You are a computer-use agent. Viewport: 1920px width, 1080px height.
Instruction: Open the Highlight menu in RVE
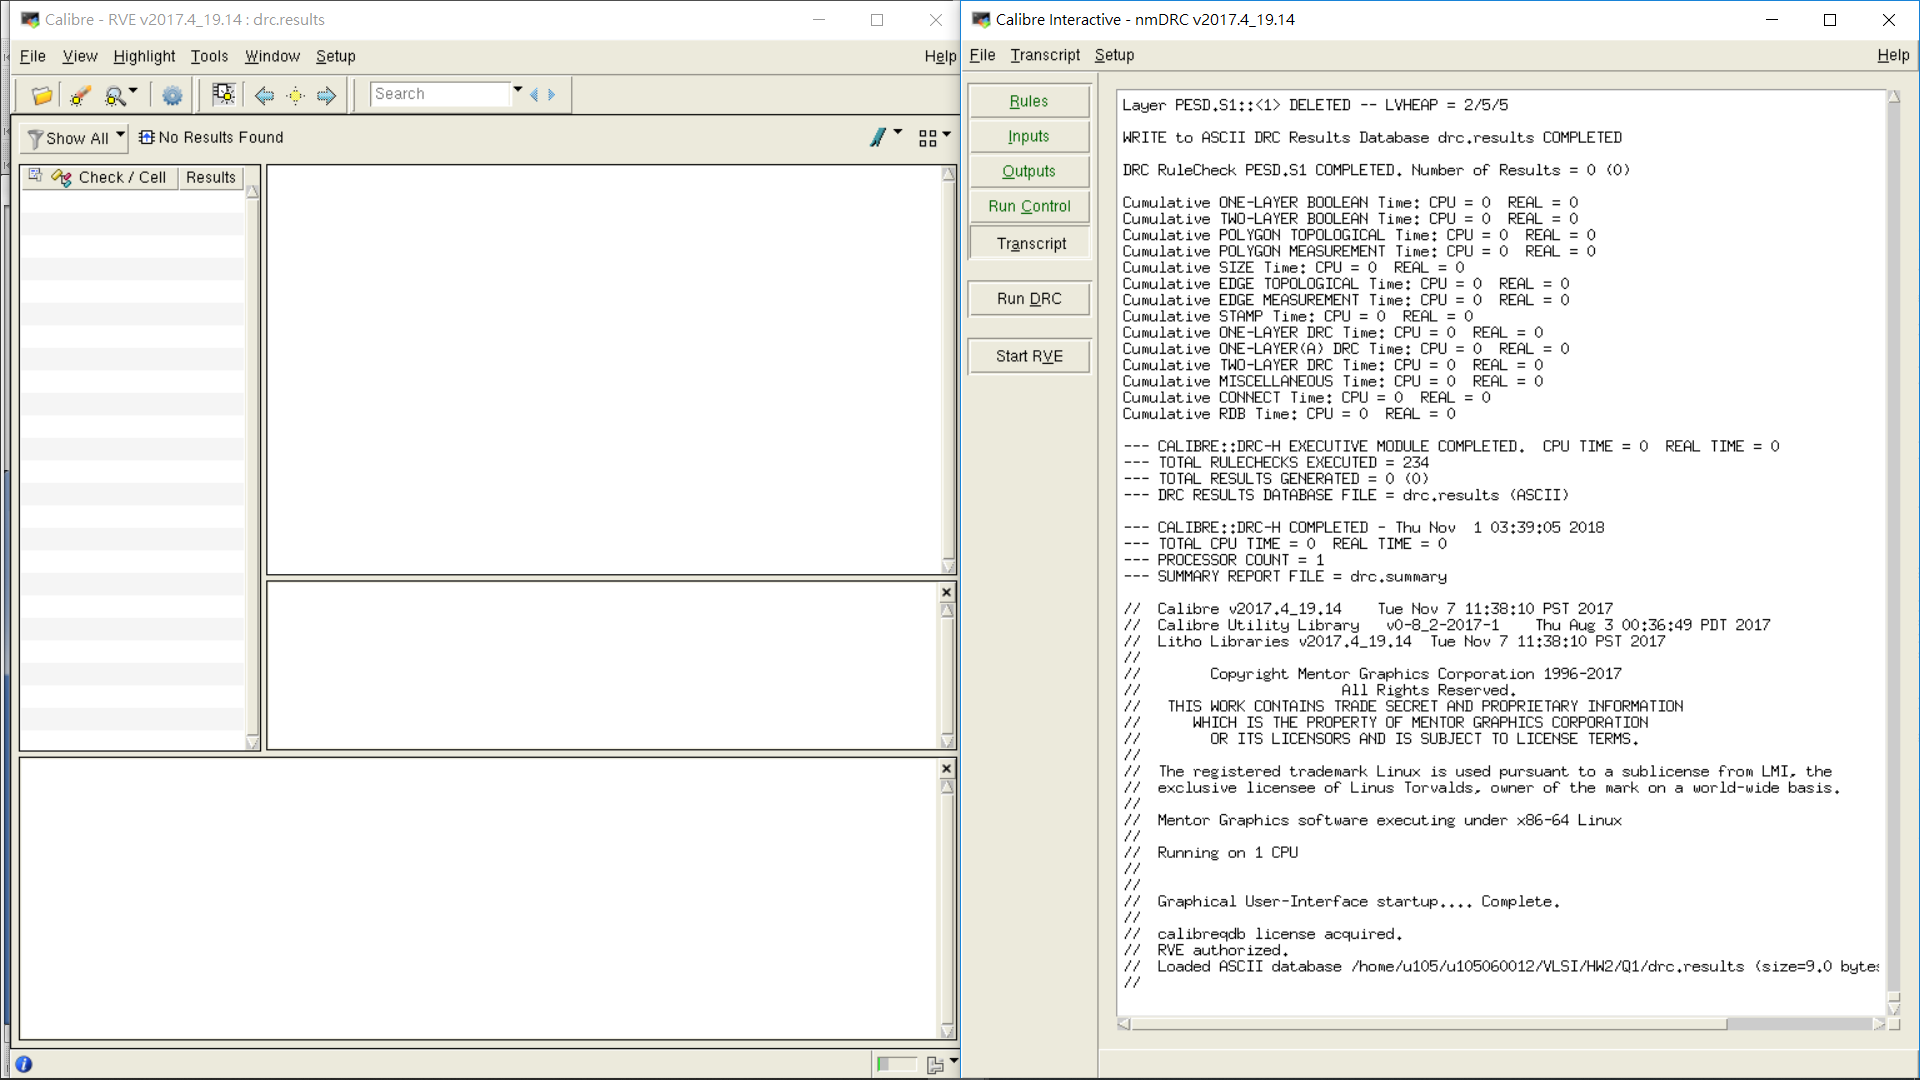(x=144, y=56)
